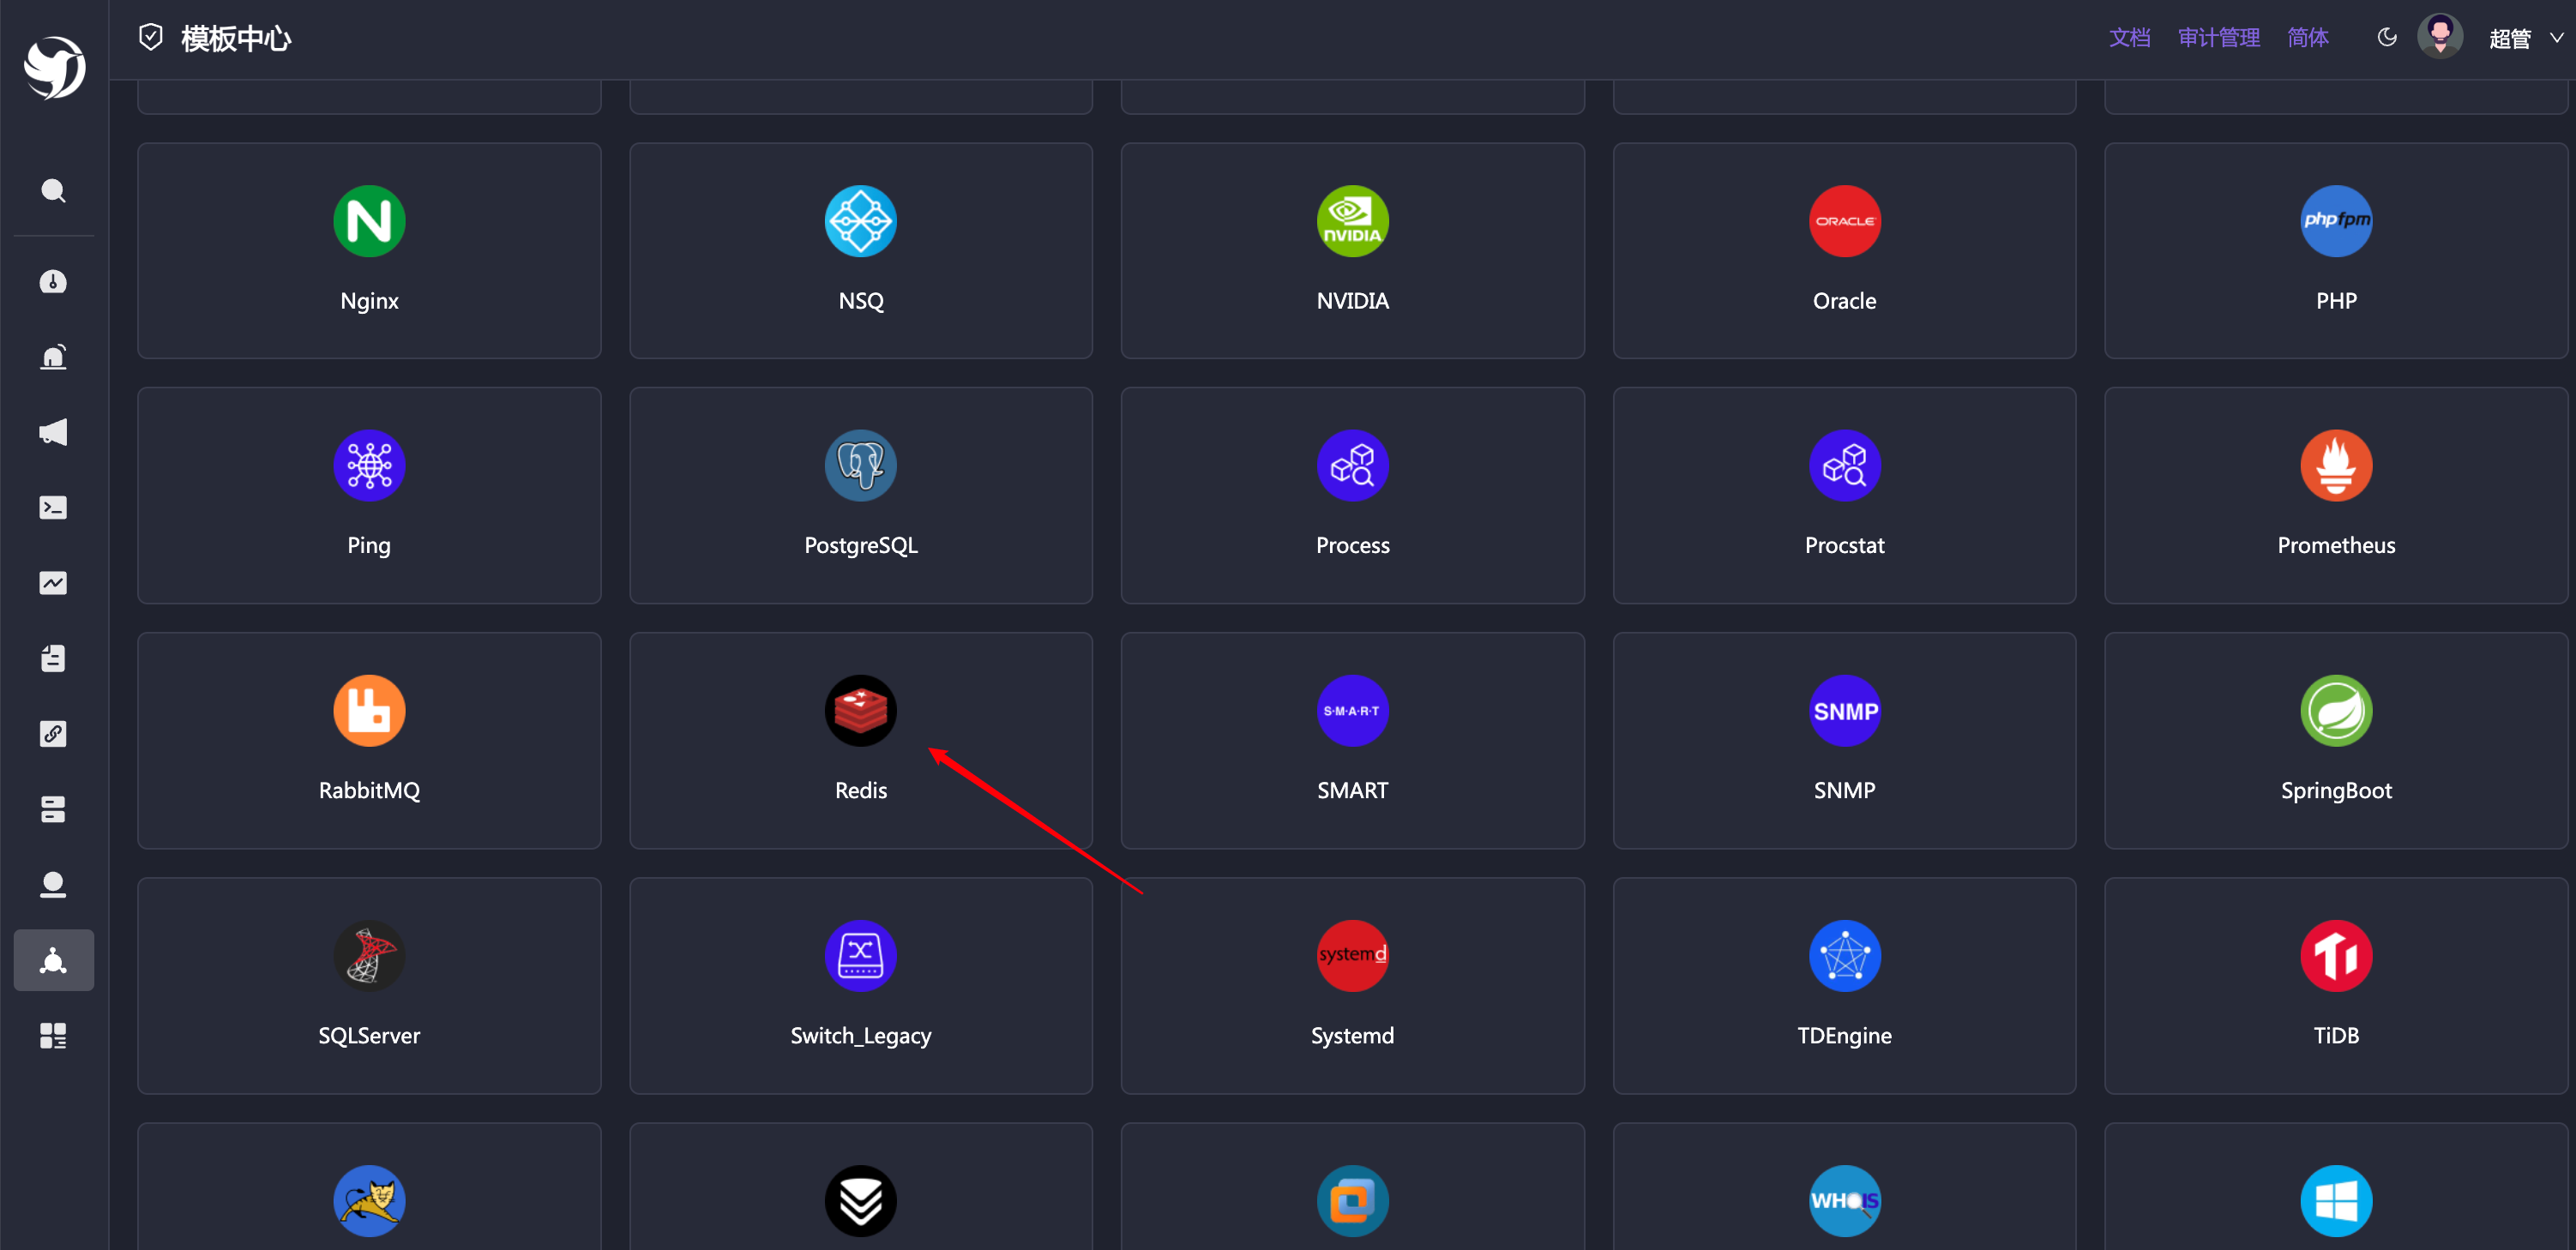Open the PostgreSQL template icon

[860, 466]
